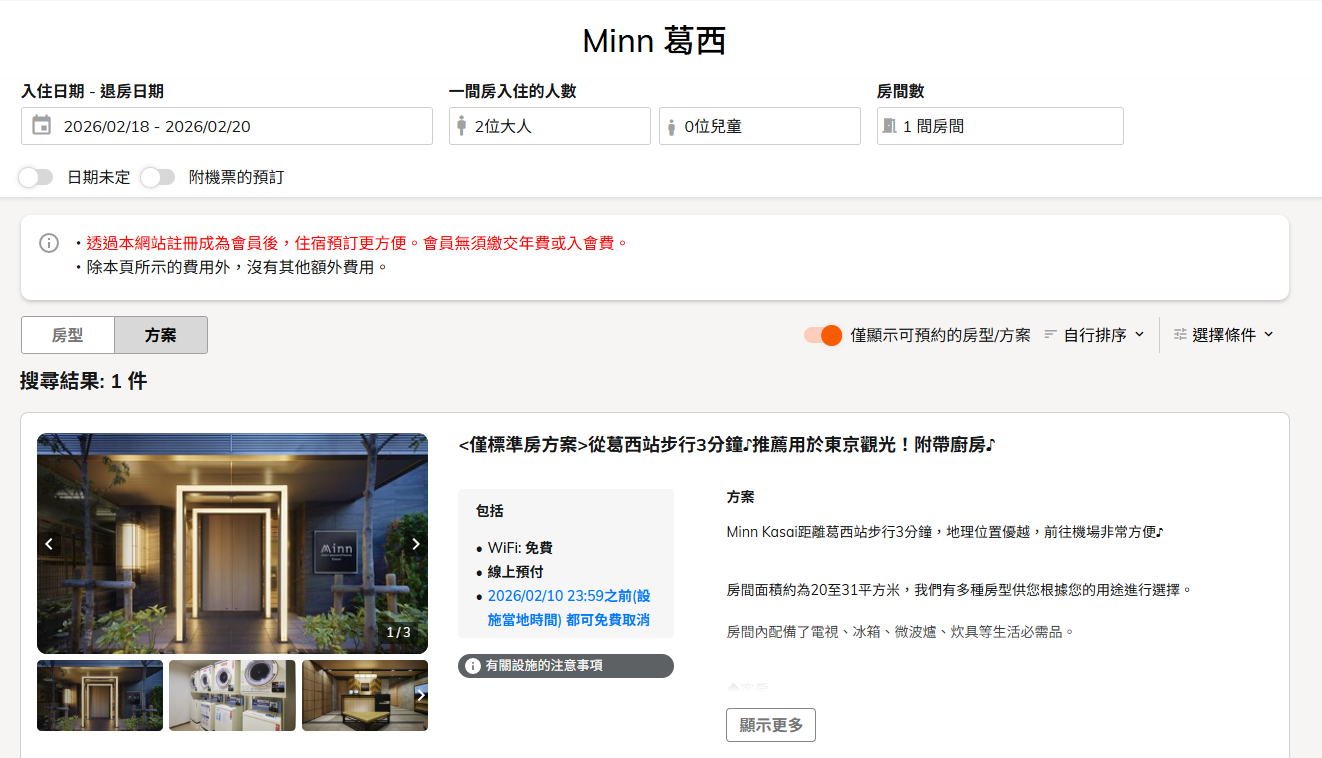Enable the 日期未定 toggle
The width and height of the screenshot is (1322, 758).
36,176
